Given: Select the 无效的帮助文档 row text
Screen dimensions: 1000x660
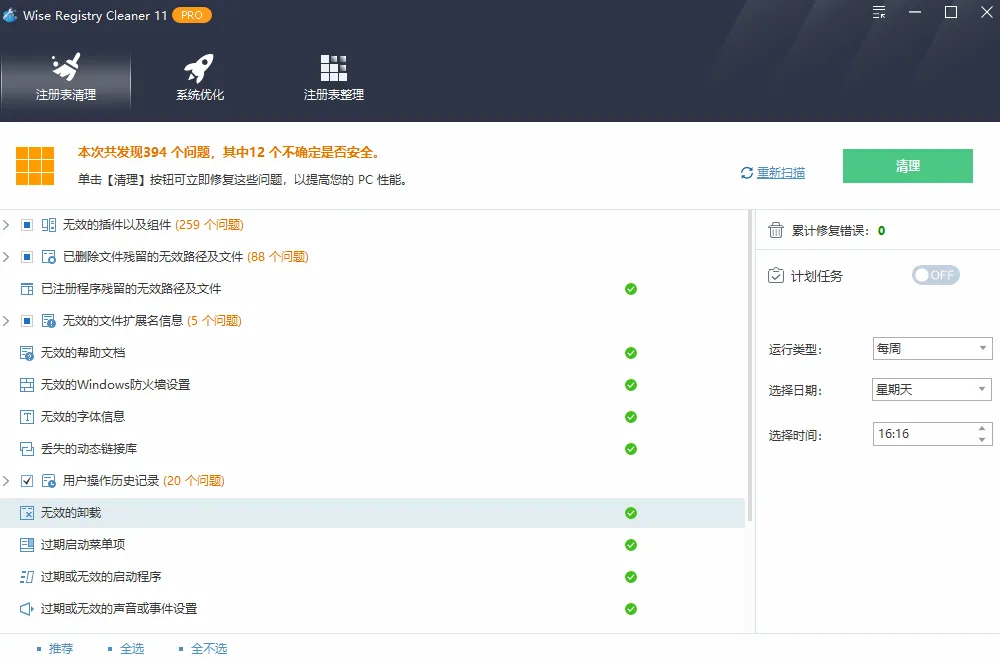Looking at the screenshot, I should coord(83,353).
